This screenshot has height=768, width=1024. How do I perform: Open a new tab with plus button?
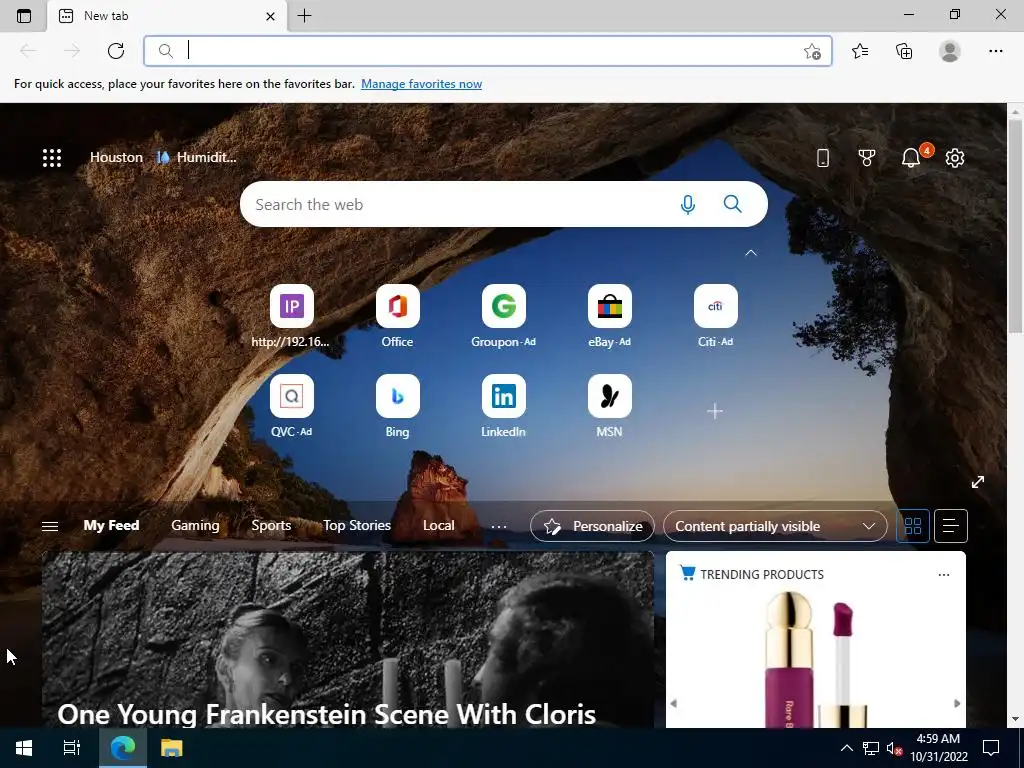pyautogui.click(x=304, y=16)
